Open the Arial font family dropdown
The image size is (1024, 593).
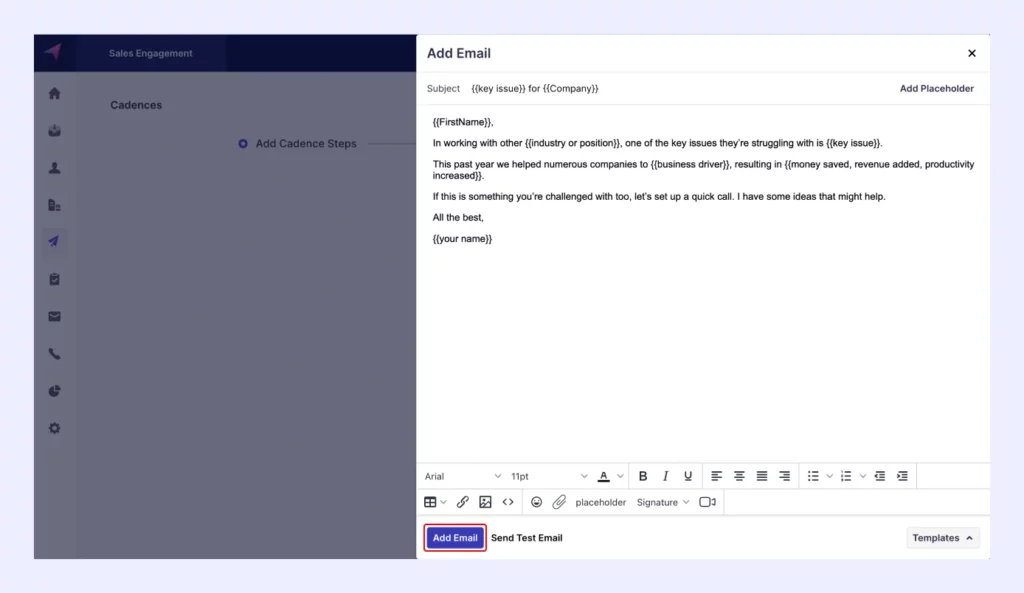pyautogui.click(x=463, y=475)
